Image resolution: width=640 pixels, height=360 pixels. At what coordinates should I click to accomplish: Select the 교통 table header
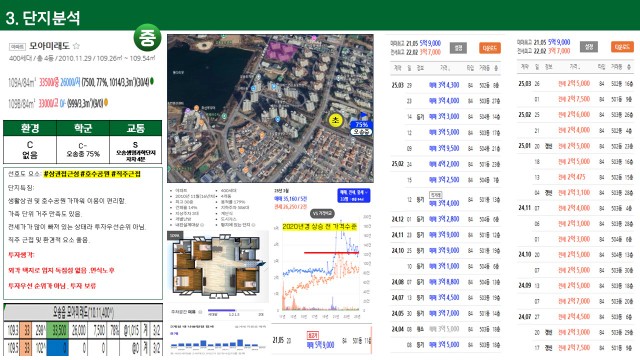pyautogui.click(x=136, y=128)
